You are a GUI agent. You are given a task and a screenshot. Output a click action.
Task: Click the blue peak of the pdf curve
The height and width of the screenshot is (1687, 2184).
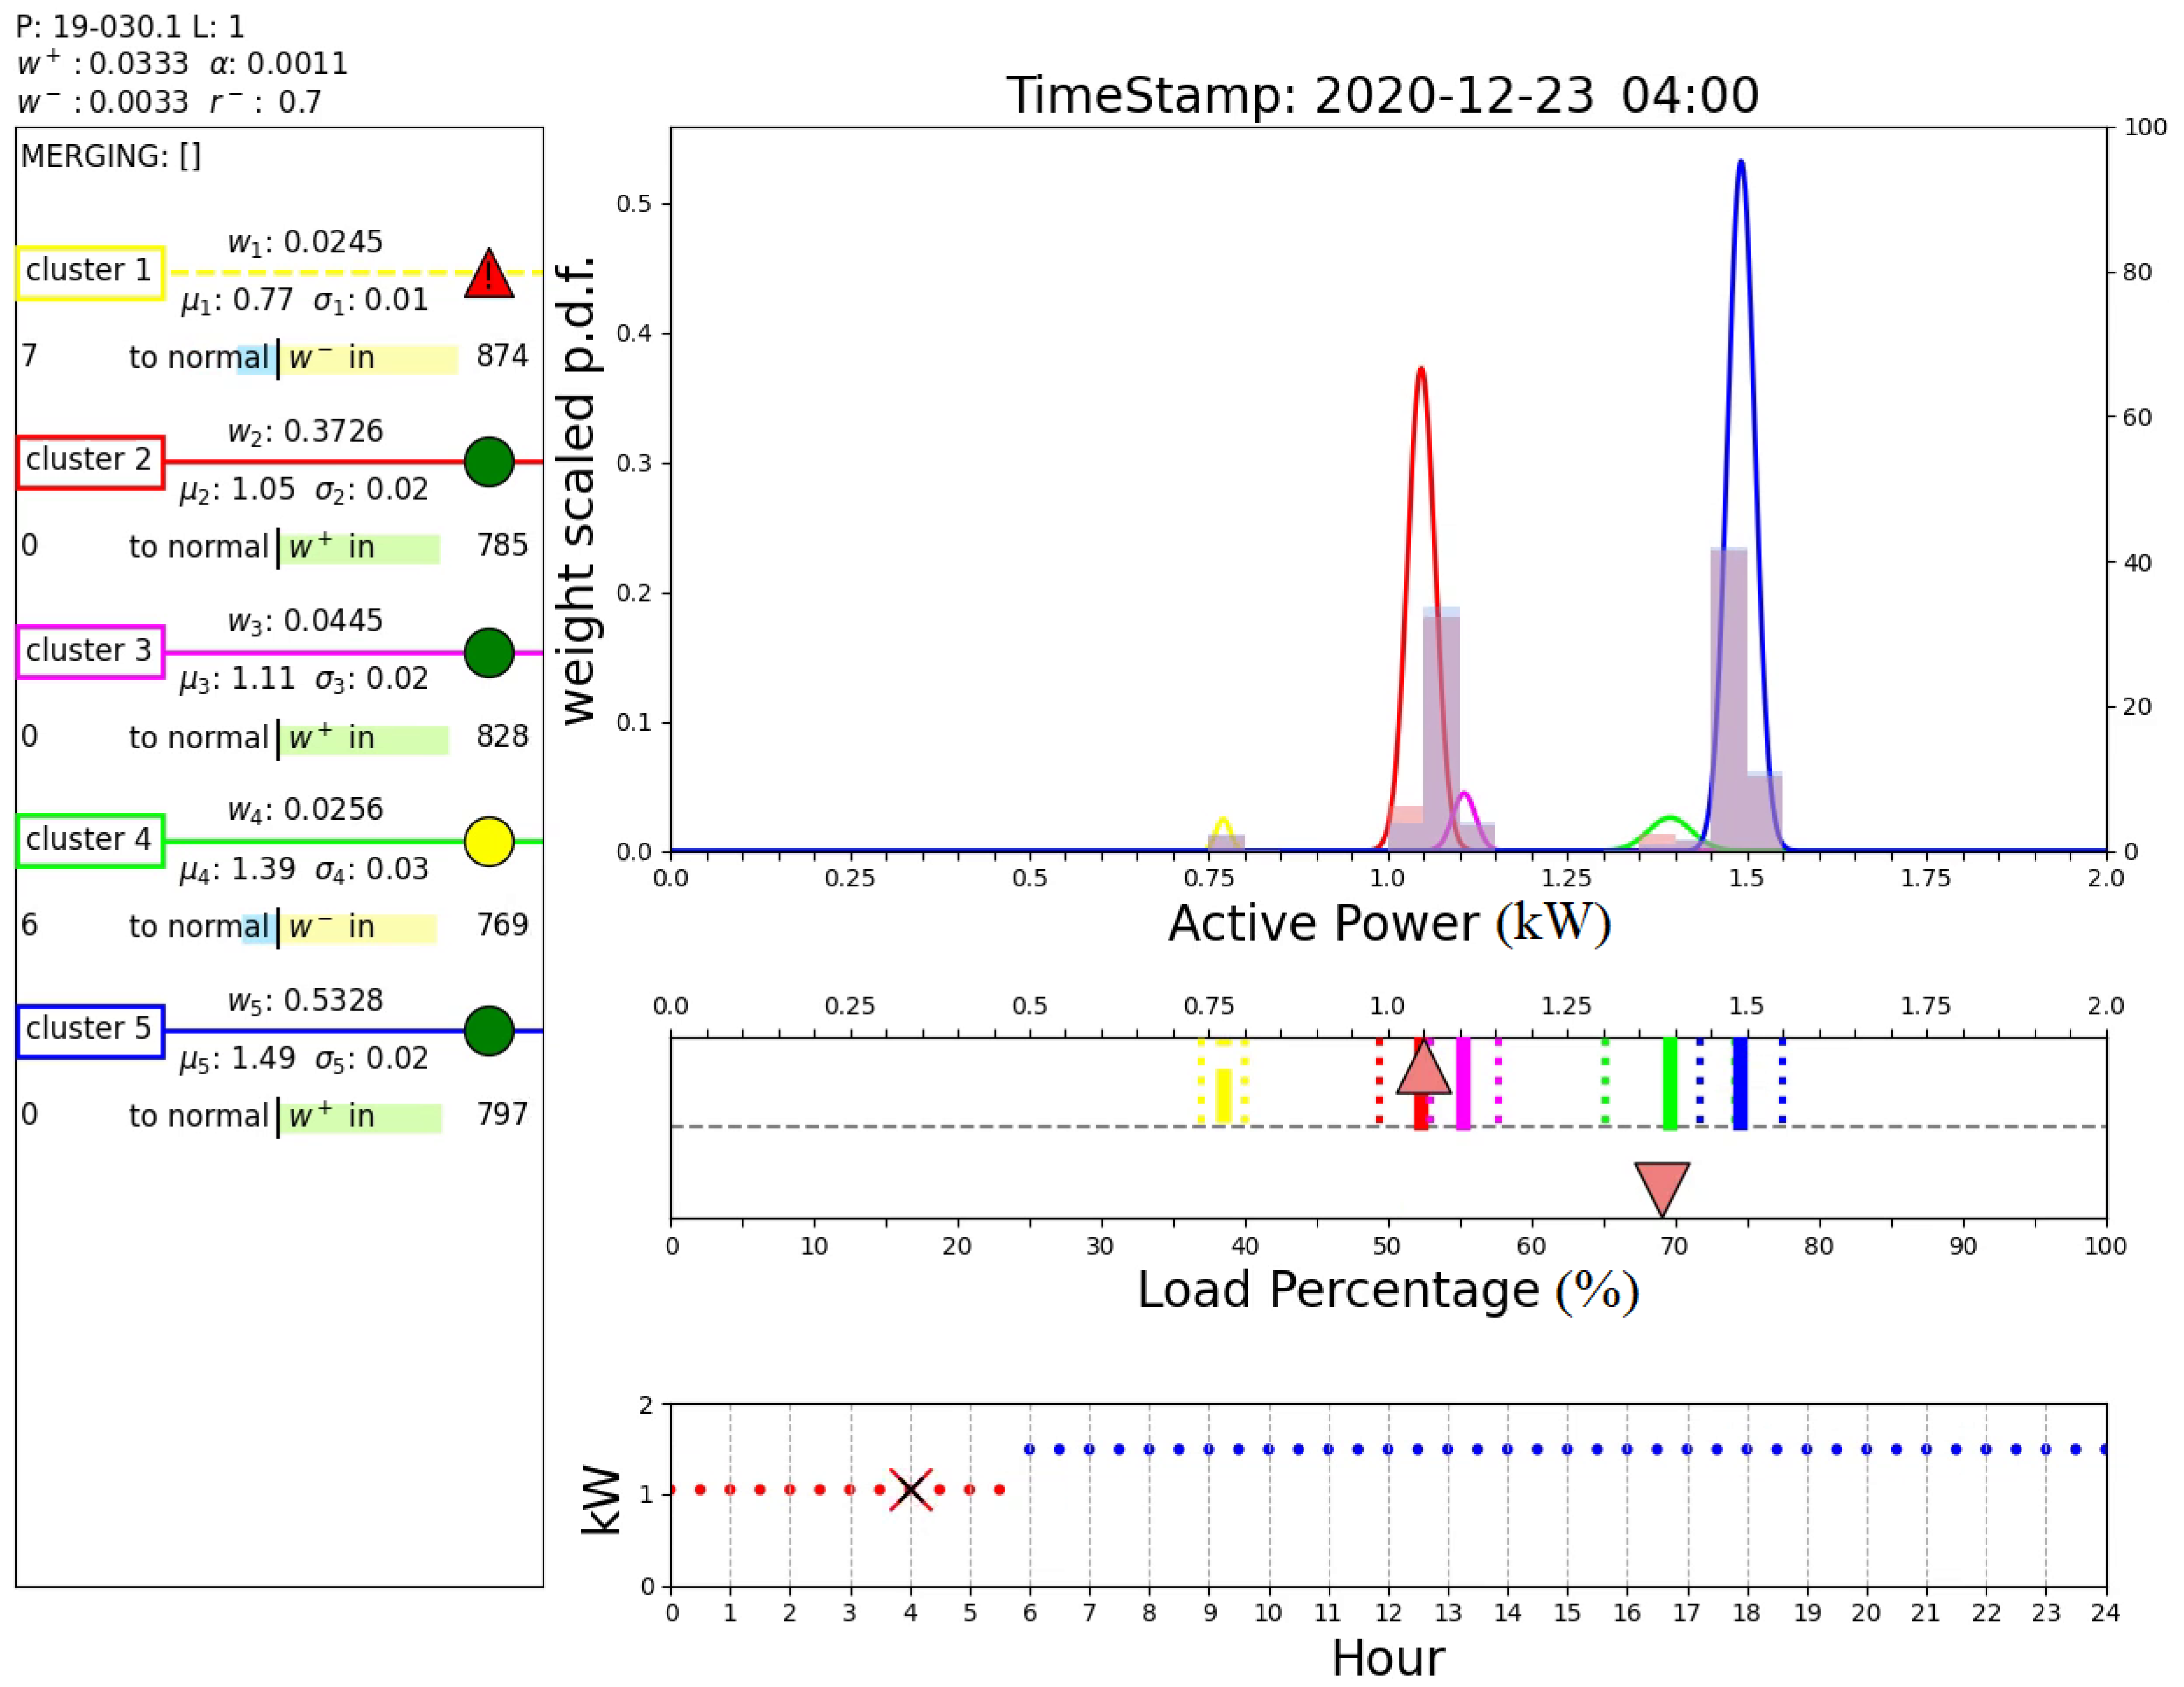click(1741, 162)
